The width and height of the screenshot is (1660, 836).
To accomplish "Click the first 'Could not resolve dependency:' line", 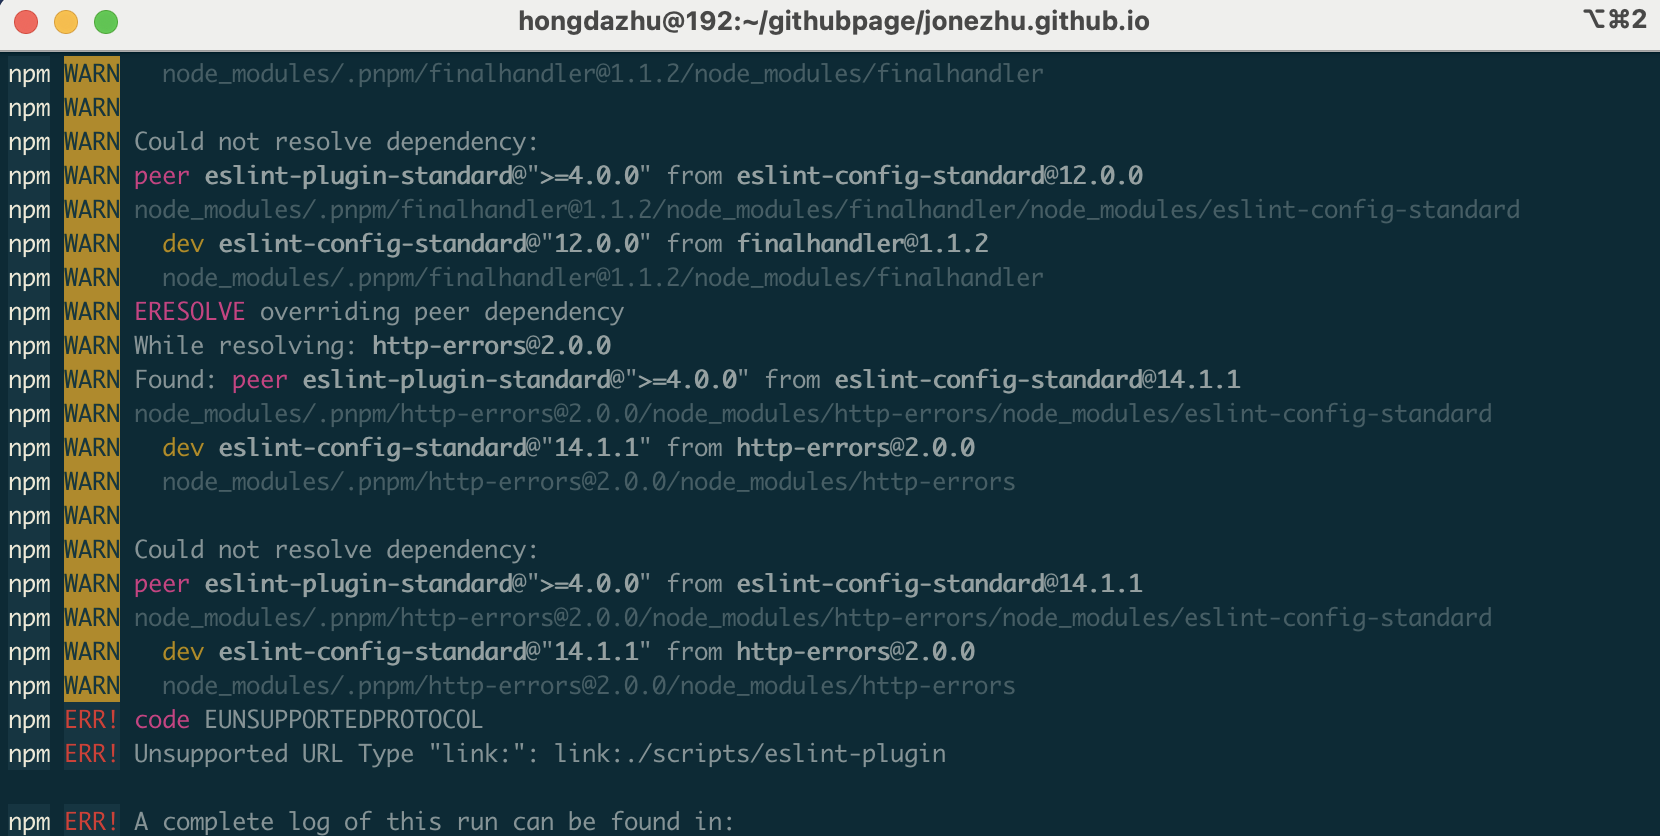I will (x=335, y=142).
